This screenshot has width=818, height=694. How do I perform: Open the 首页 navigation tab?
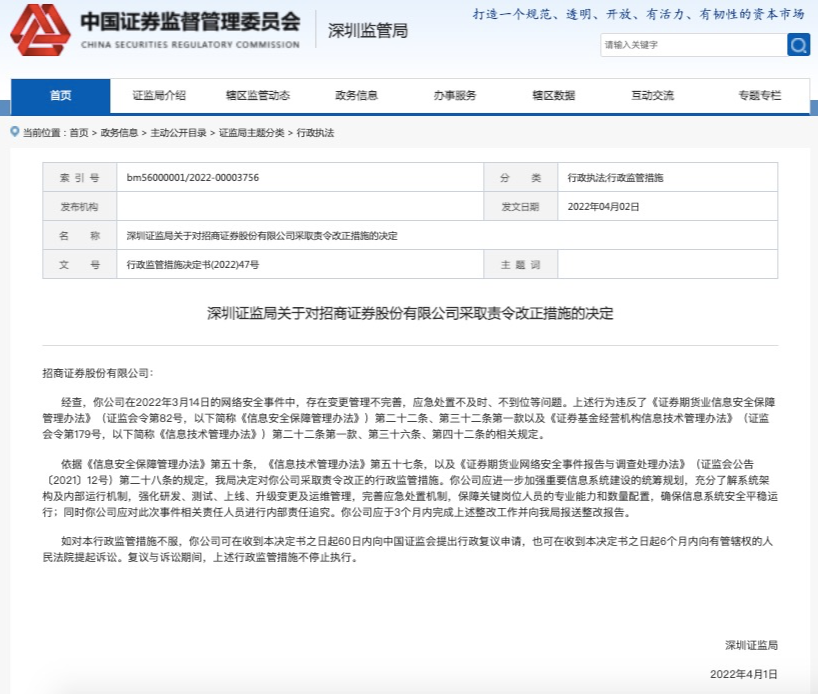coord(60,96)
